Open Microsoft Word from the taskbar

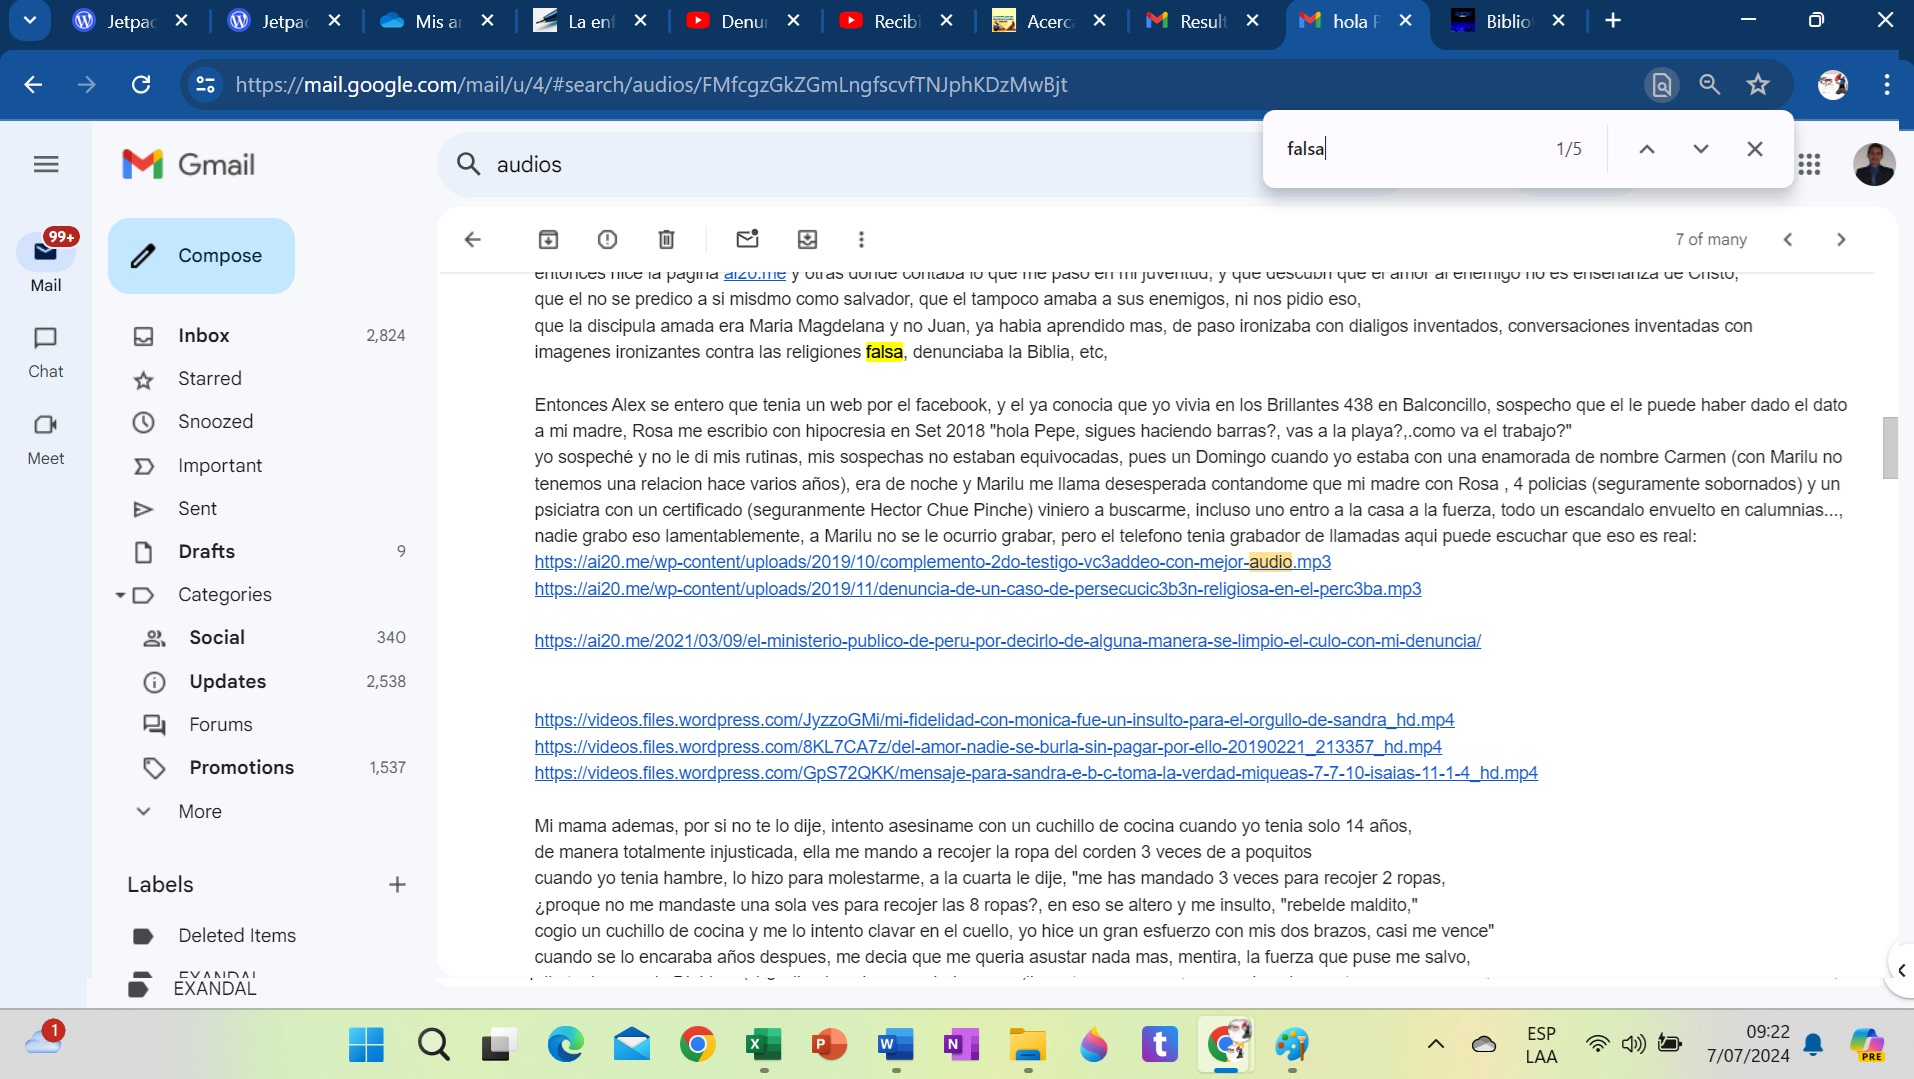point(895,1045)
